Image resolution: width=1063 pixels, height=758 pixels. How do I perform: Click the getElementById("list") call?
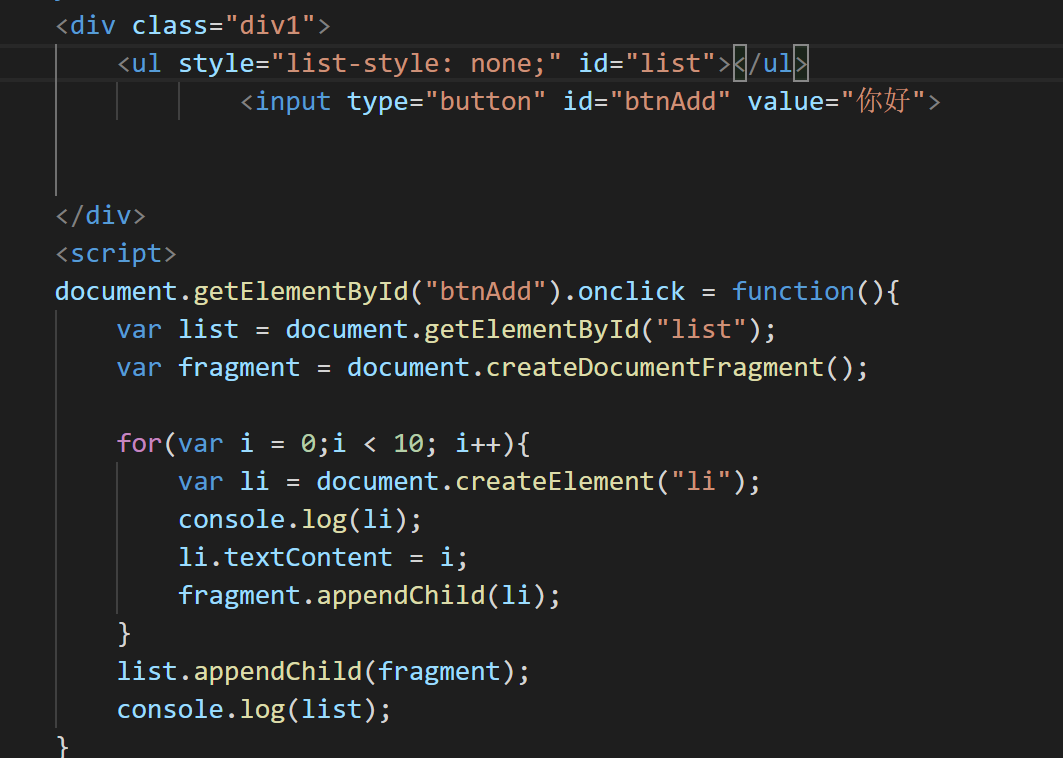tap(592, 330)
